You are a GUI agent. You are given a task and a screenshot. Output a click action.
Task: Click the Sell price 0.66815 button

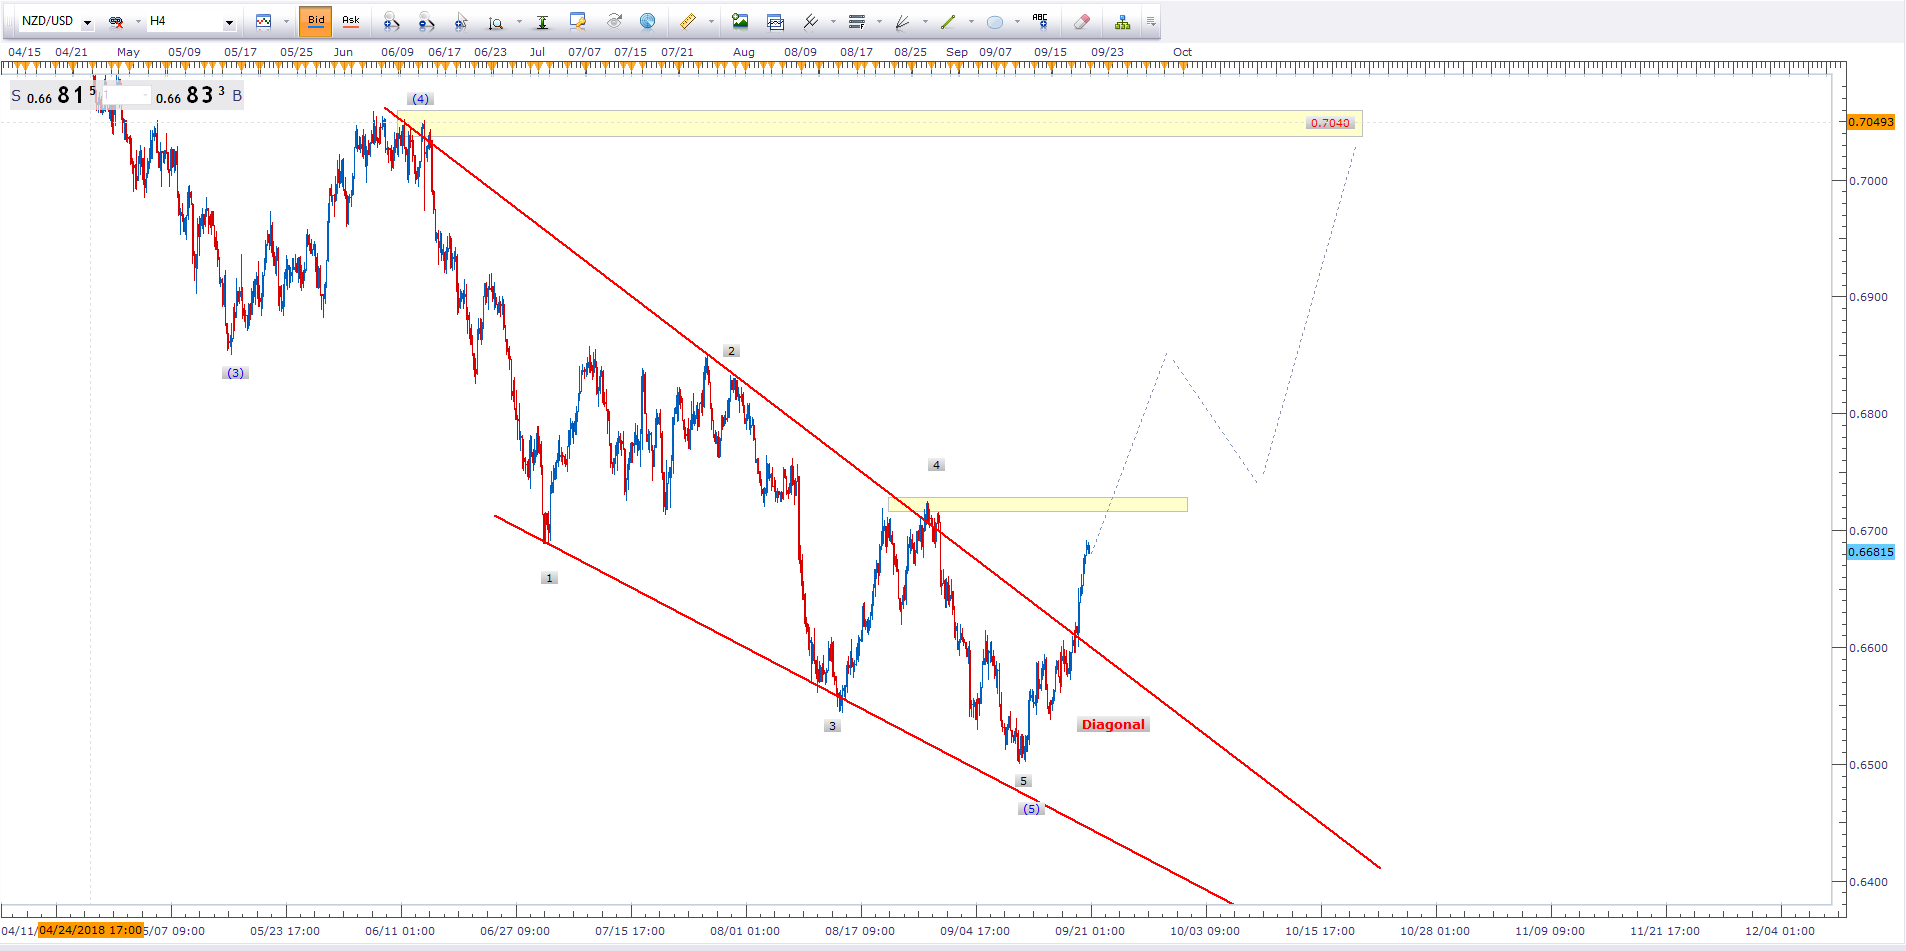[x=53, y=96]
